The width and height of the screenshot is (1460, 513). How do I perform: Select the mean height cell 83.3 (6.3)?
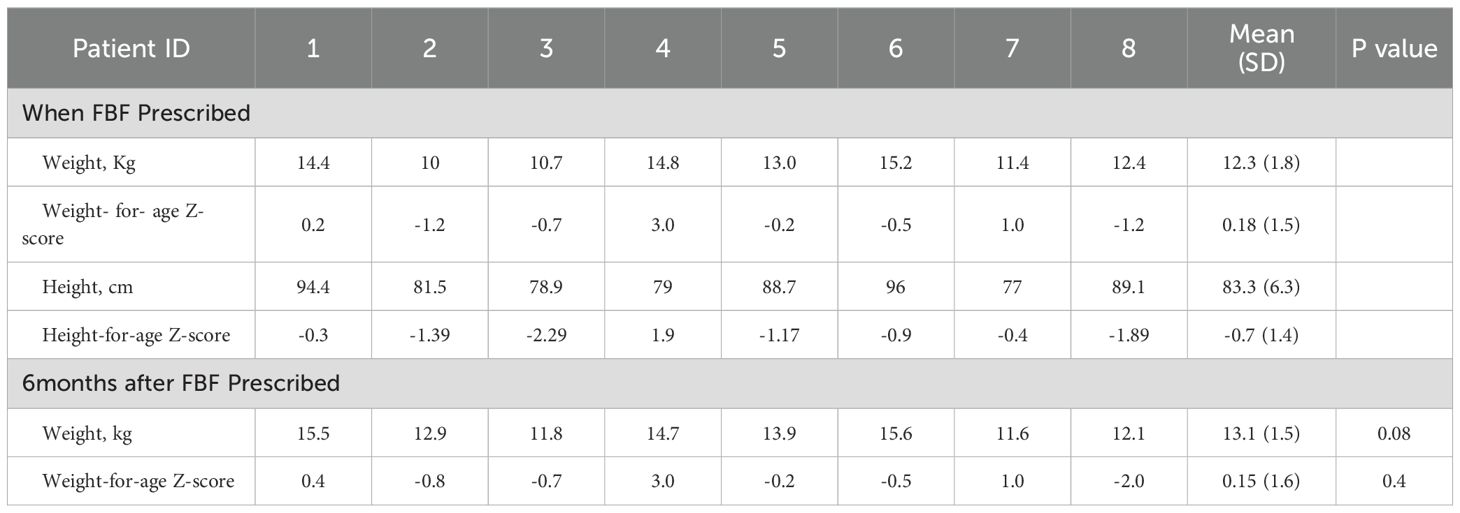click(1261, 287)
